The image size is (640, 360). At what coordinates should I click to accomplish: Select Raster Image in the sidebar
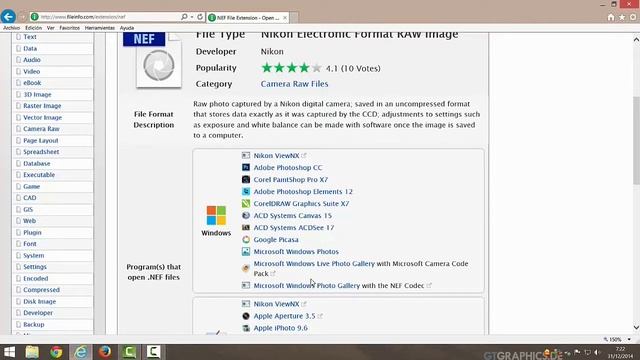pyautogui.click(x=42, y=106)
